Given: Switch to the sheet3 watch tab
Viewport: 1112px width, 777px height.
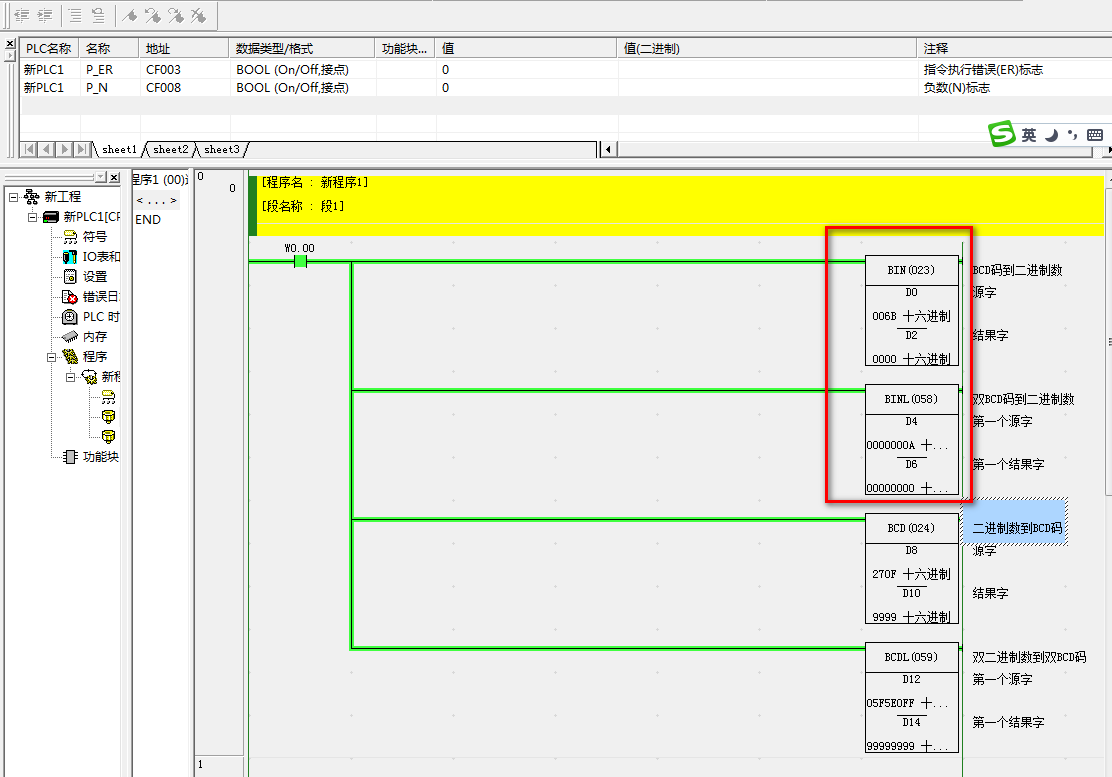Looking at the screenshot, I should pyautogui.click(x=221, y=150).
